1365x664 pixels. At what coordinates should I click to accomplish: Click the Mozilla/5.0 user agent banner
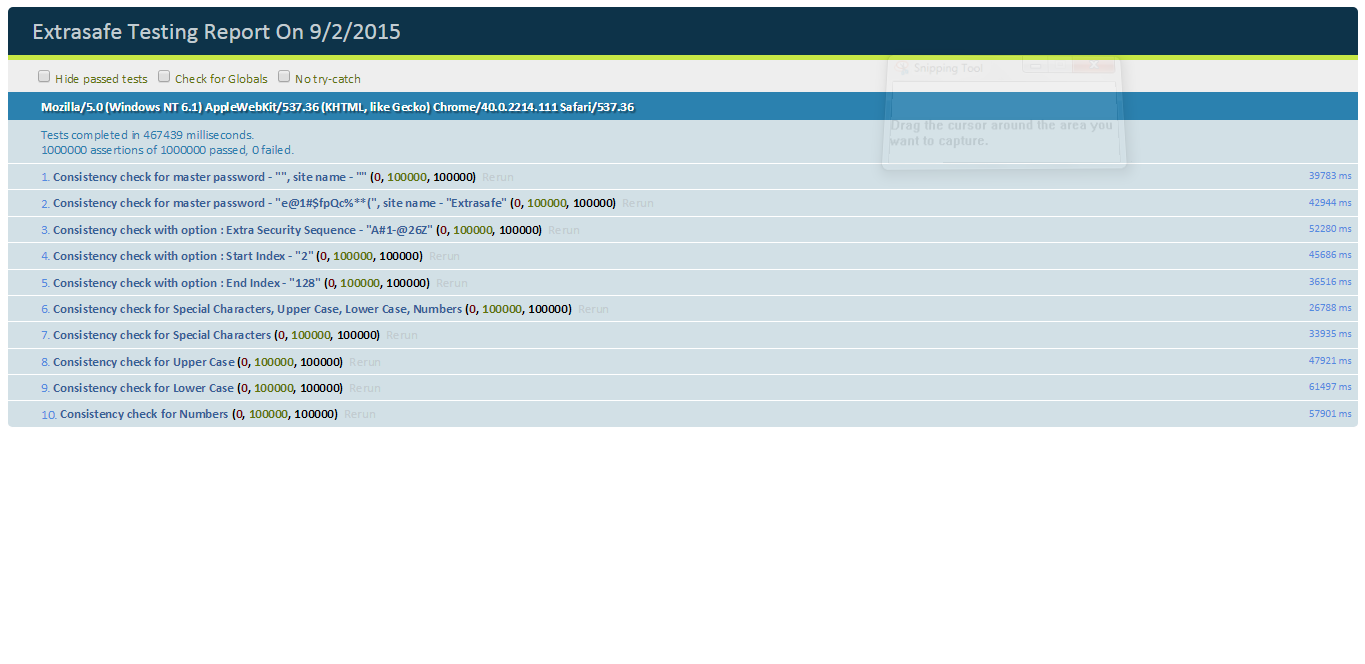click(337, 107)
